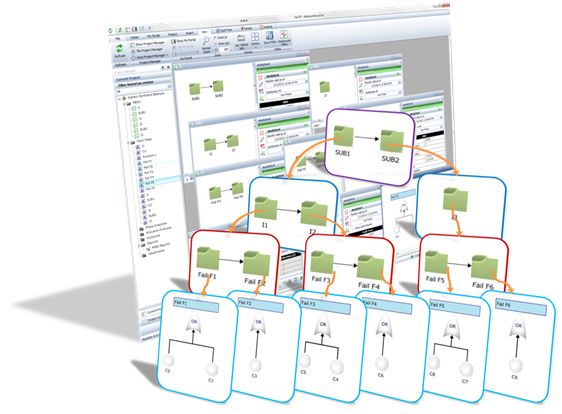Open the Window tiles icon in ribbon
This screenshot has width=562, height=414.
(x=255, y=37)
